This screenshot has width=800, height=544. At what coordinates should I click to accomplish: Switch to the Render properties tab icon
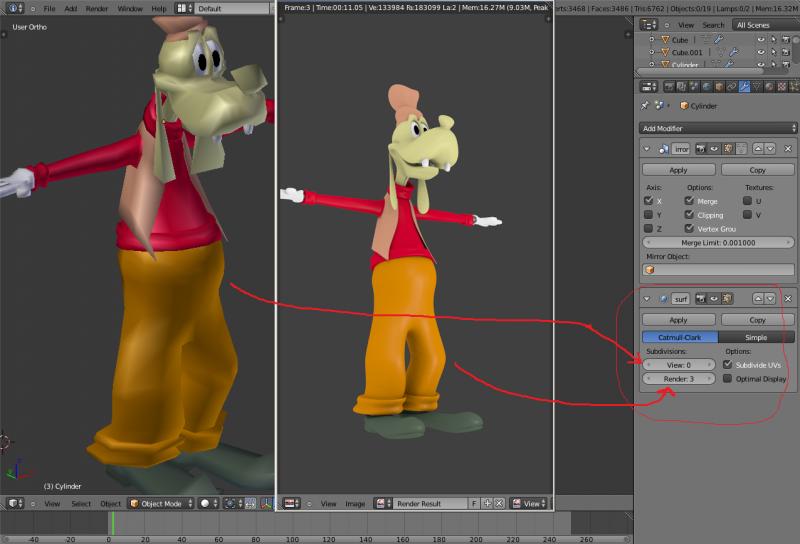(x=669, y=87)
